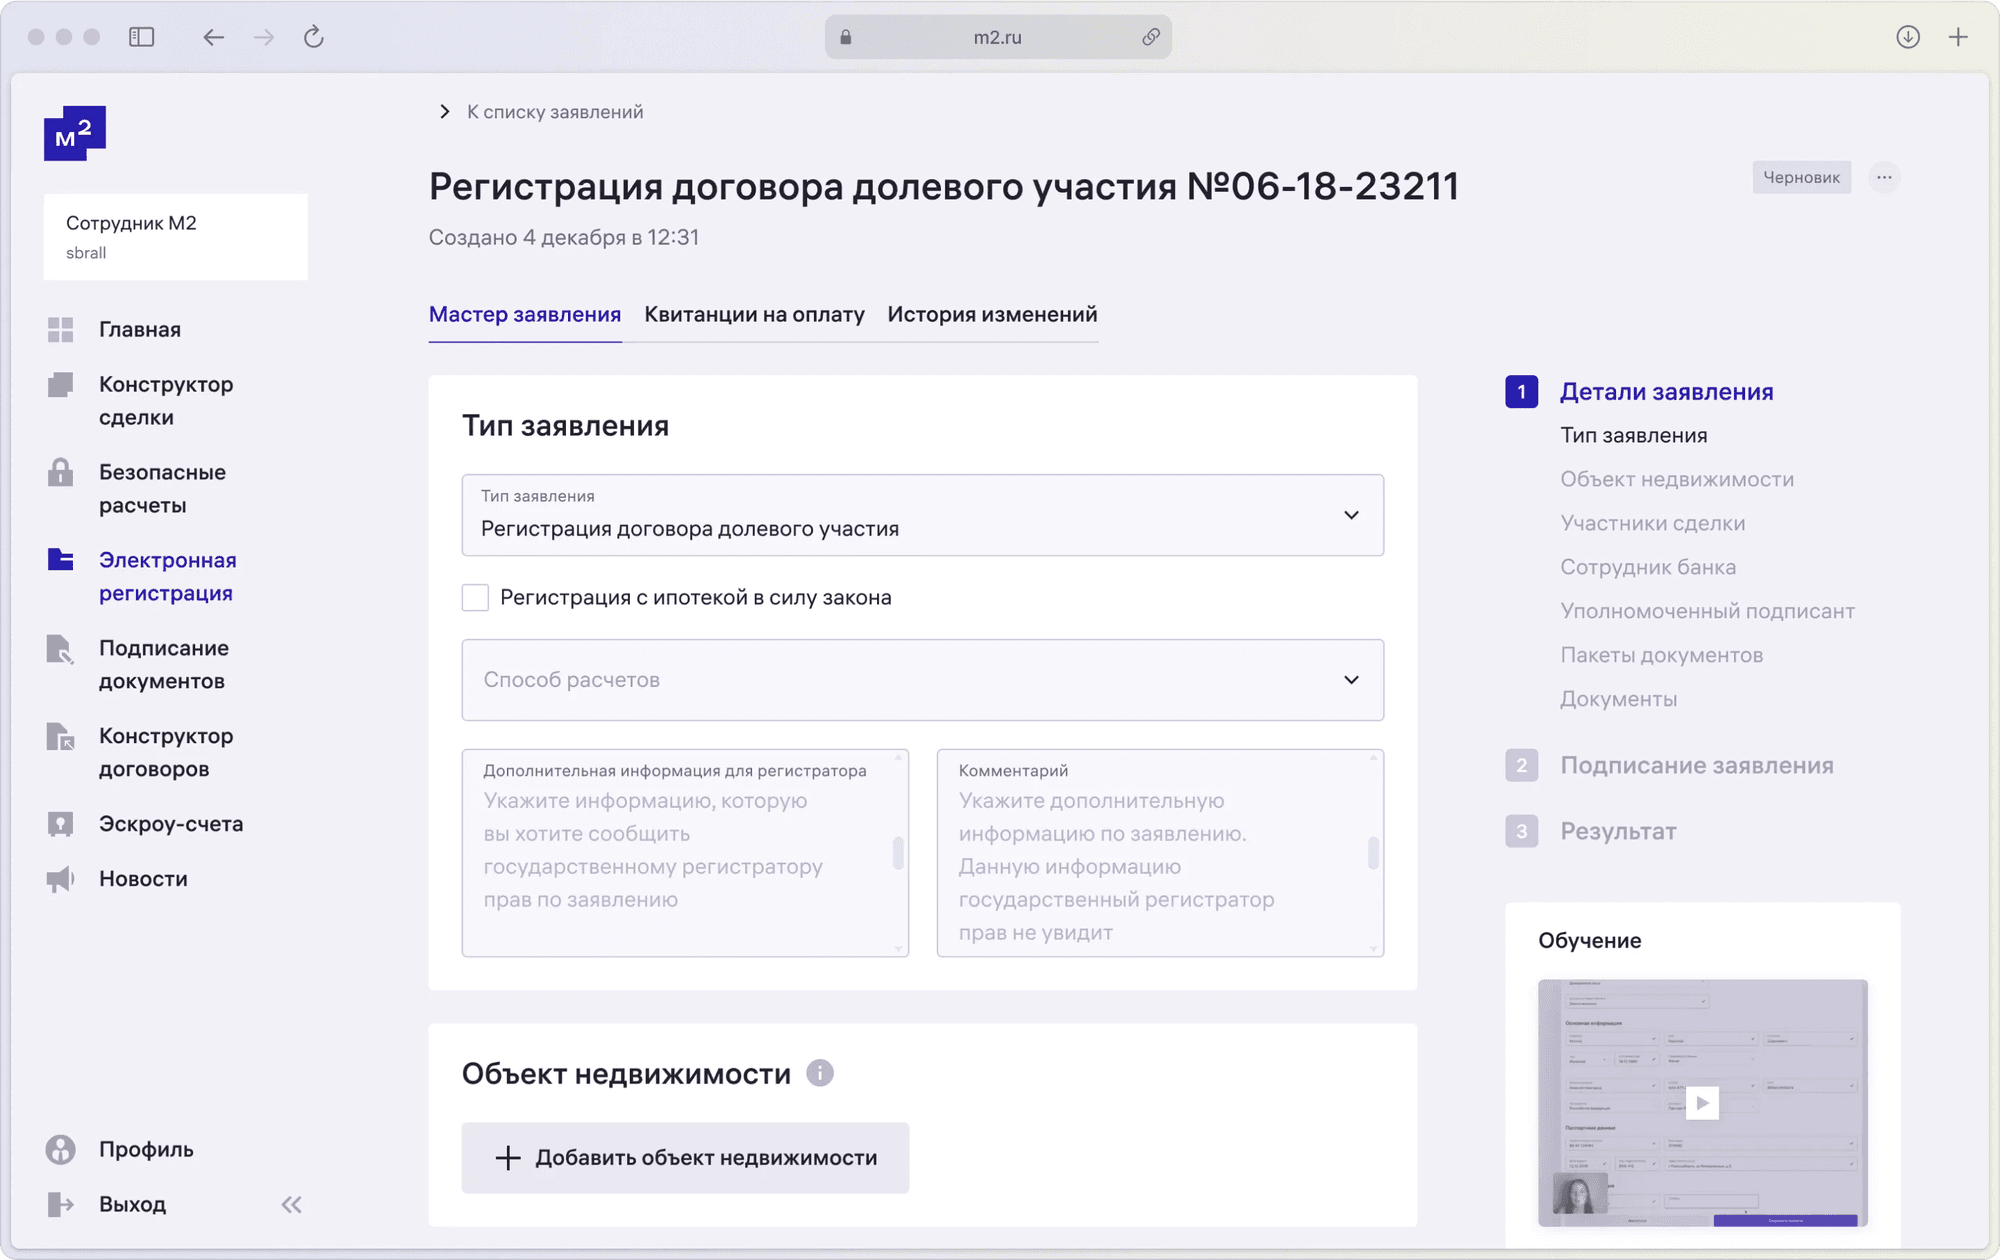Image resolution: width=2000 pixels, height=1260 pixels.
Task: Switch to История изменений tab
Action: (992, 314)
